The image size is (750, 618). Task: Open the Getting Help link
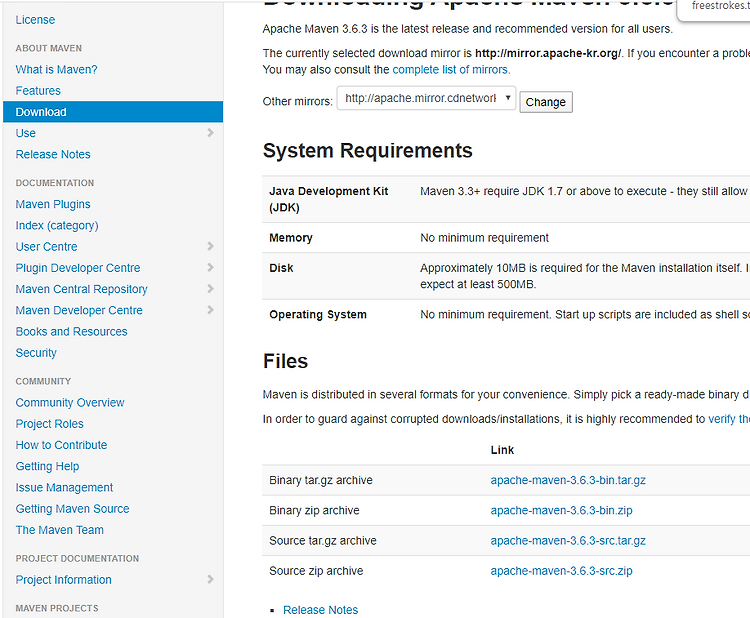pos(47,466)
